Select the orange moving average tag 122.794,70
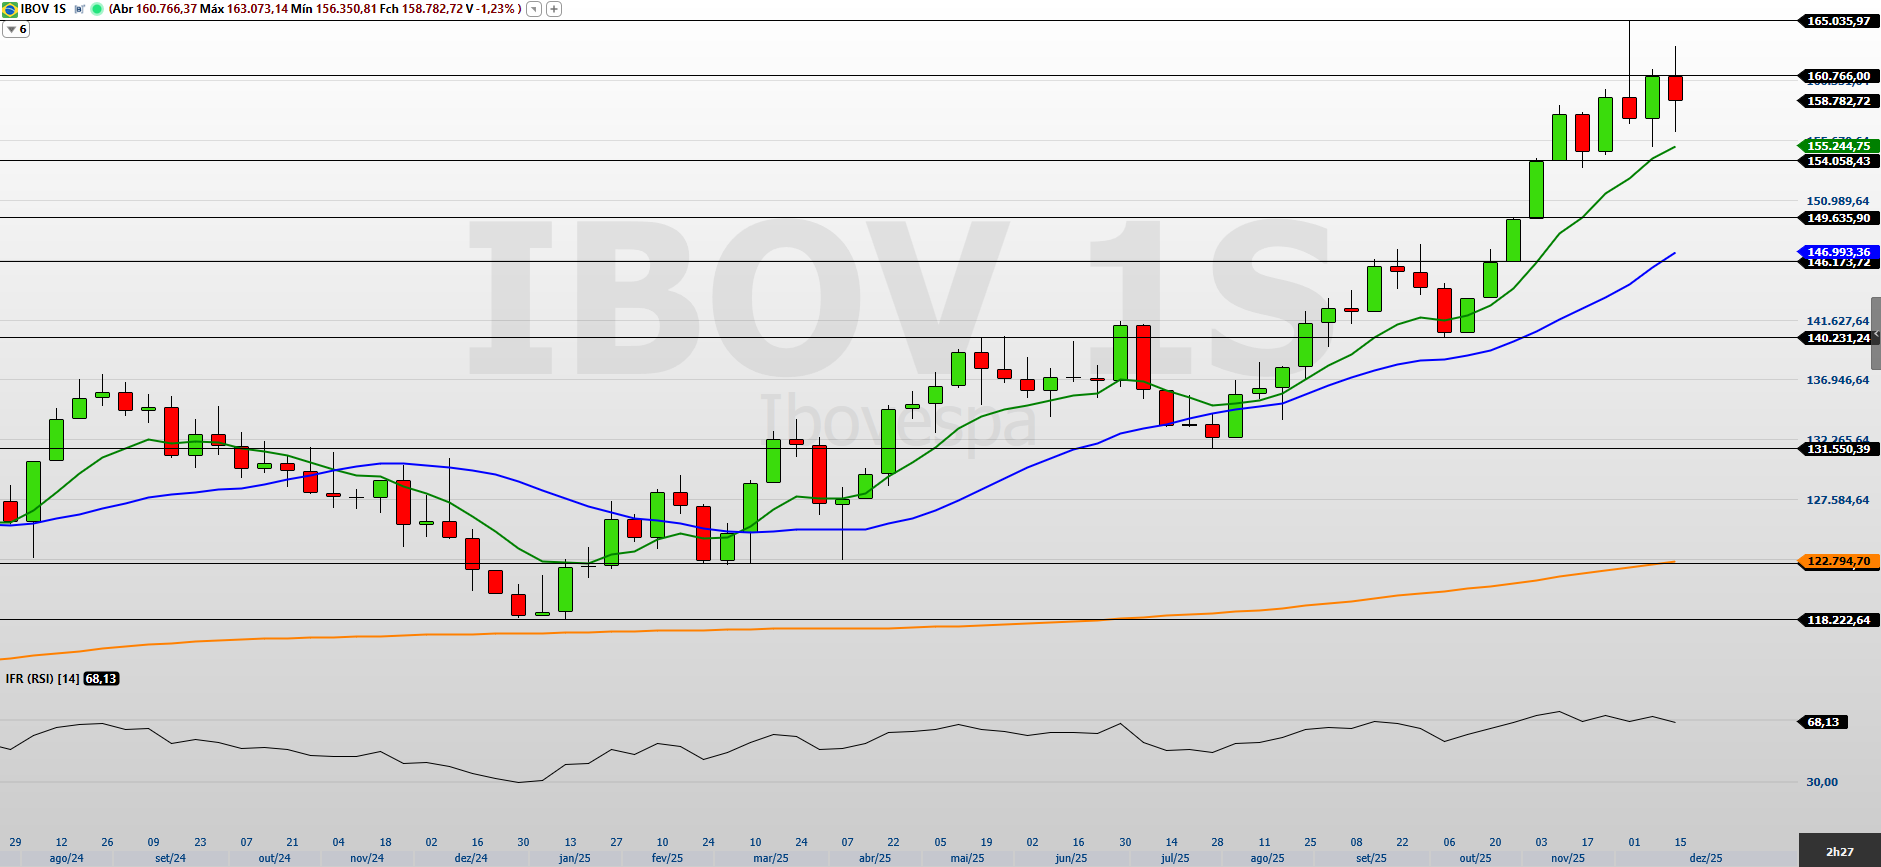Viewport: 1881px width, 867px height. click(x=1838, y=561)
